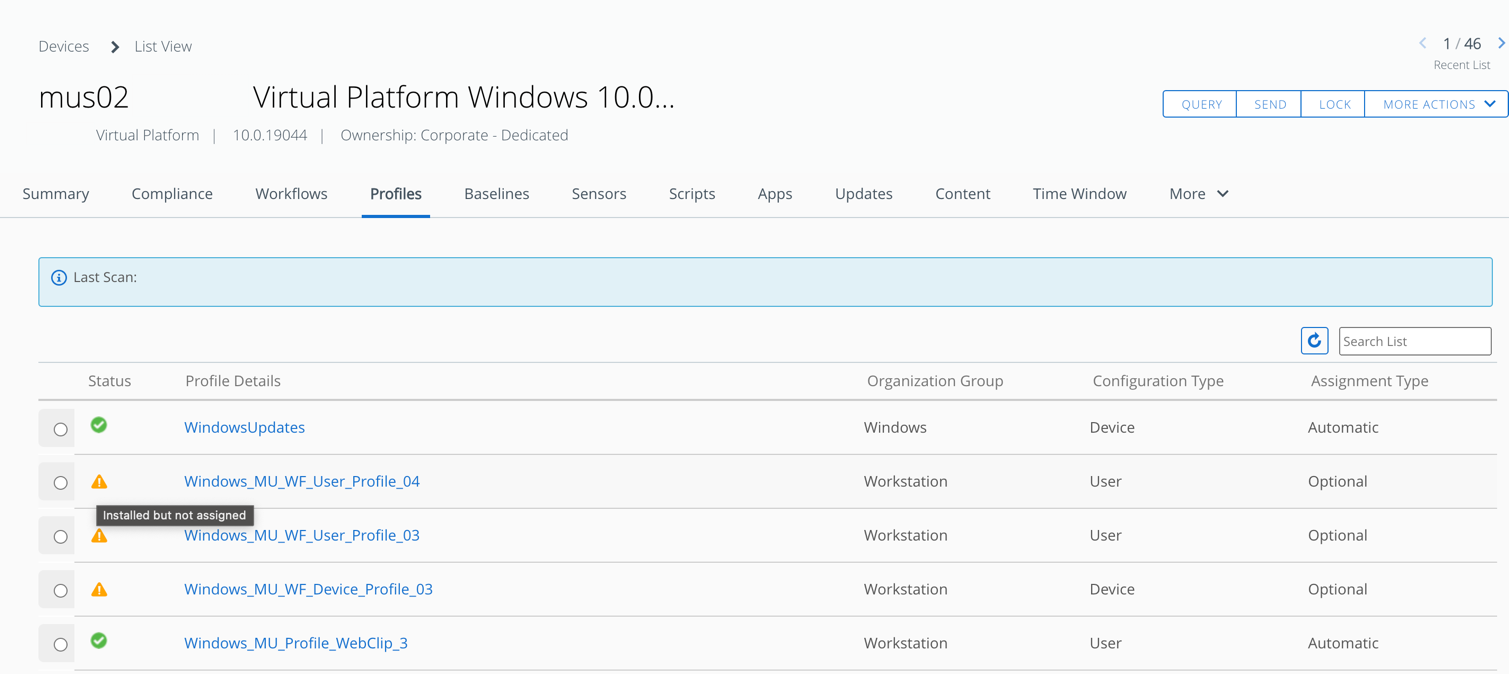This screenshot has width=1509, height=674.
Task: Click warning icon for Windows_MU_WF_Device_Profile_03
Action: (x=99, y=590)
